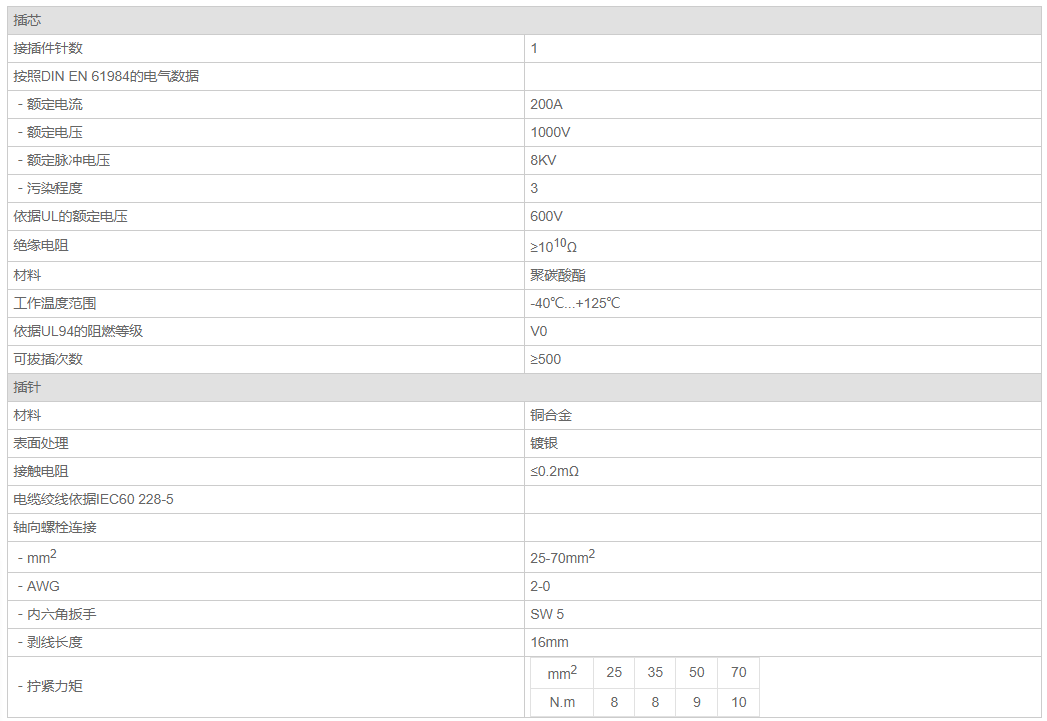Select the ≥500 mating cycles value
The width and height of the screenshot is (1047, 721).
click(546, 359)
